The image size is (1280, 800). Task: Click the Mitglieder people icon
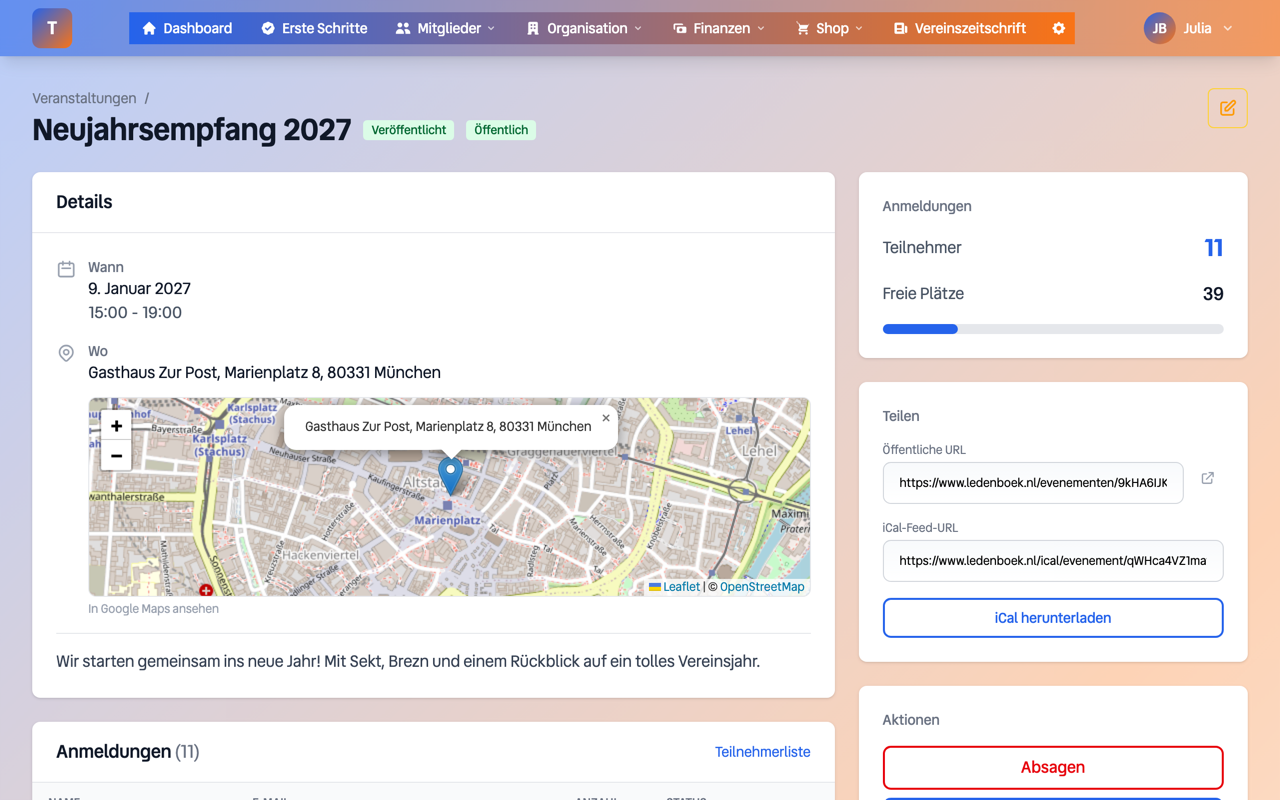403,28
